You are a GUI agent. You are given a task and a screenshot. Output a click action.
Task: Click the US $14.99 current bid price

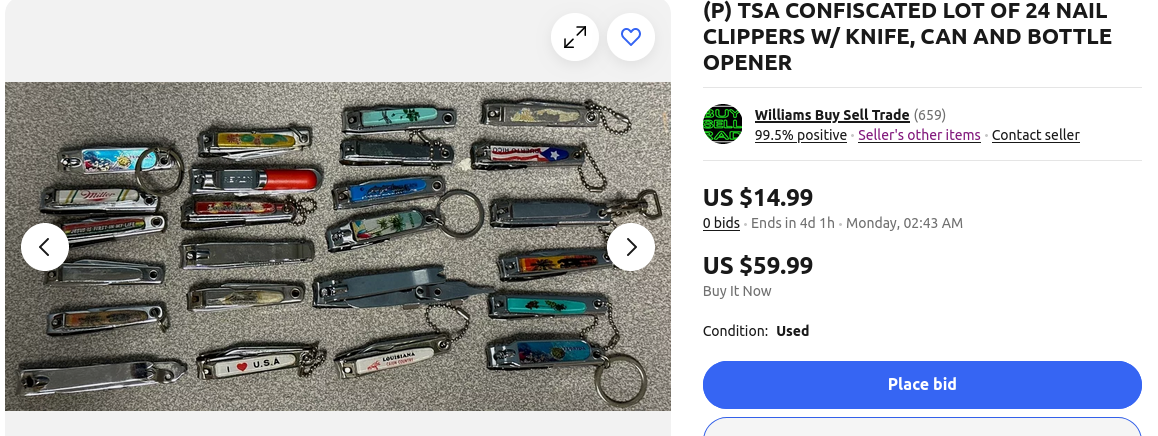(758, 197)
